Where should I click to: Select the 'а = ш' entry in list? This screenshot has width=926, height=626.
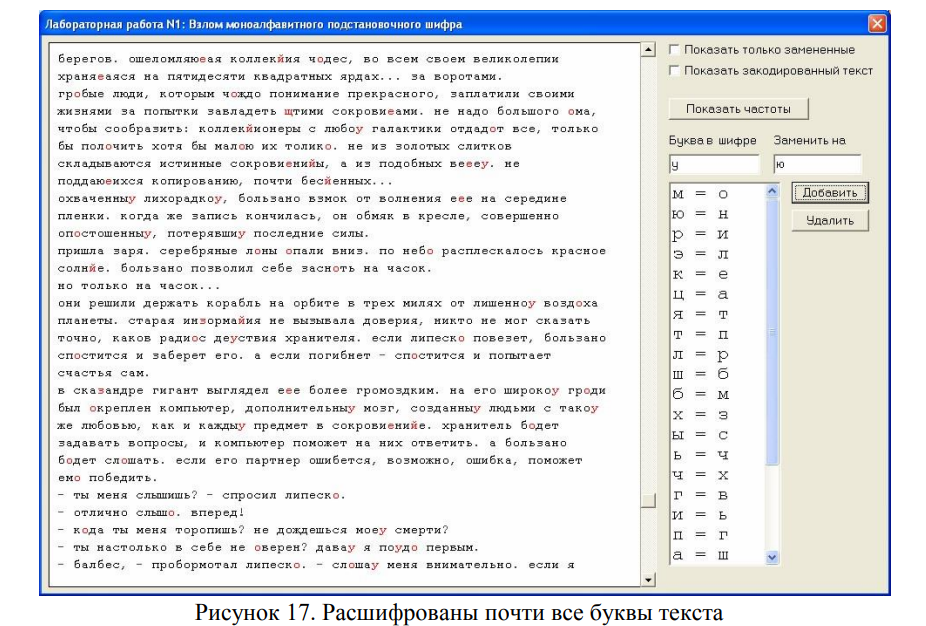(700, 554)
